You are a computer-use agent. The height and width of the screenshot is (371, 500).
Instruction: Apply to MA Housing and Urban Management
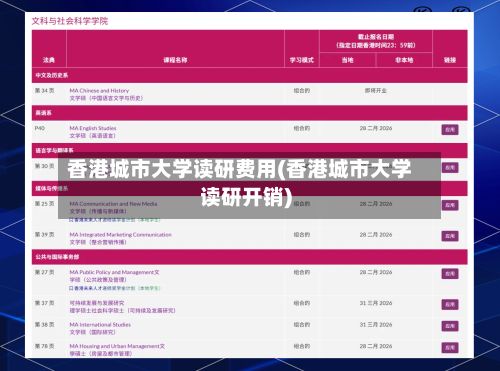coord(450,348)
